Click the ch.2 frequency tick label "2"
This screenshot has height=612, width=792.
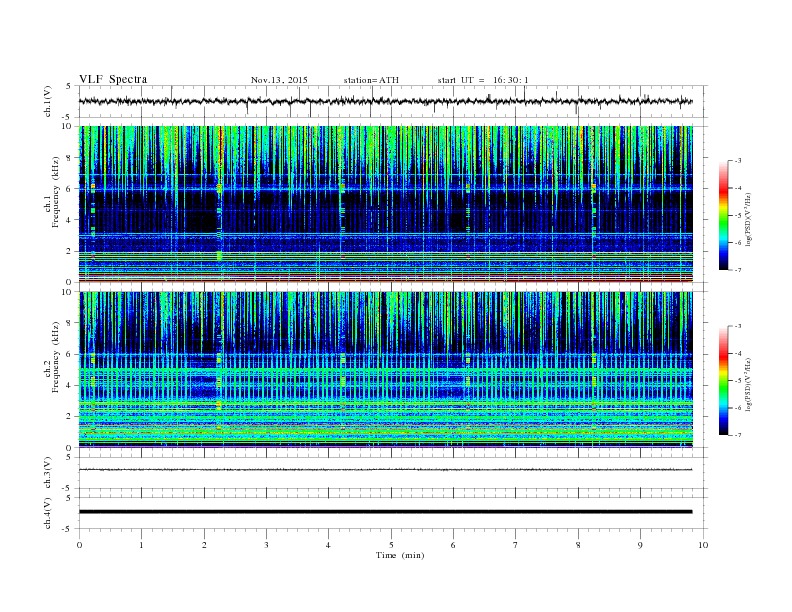(x=70, y=417)
